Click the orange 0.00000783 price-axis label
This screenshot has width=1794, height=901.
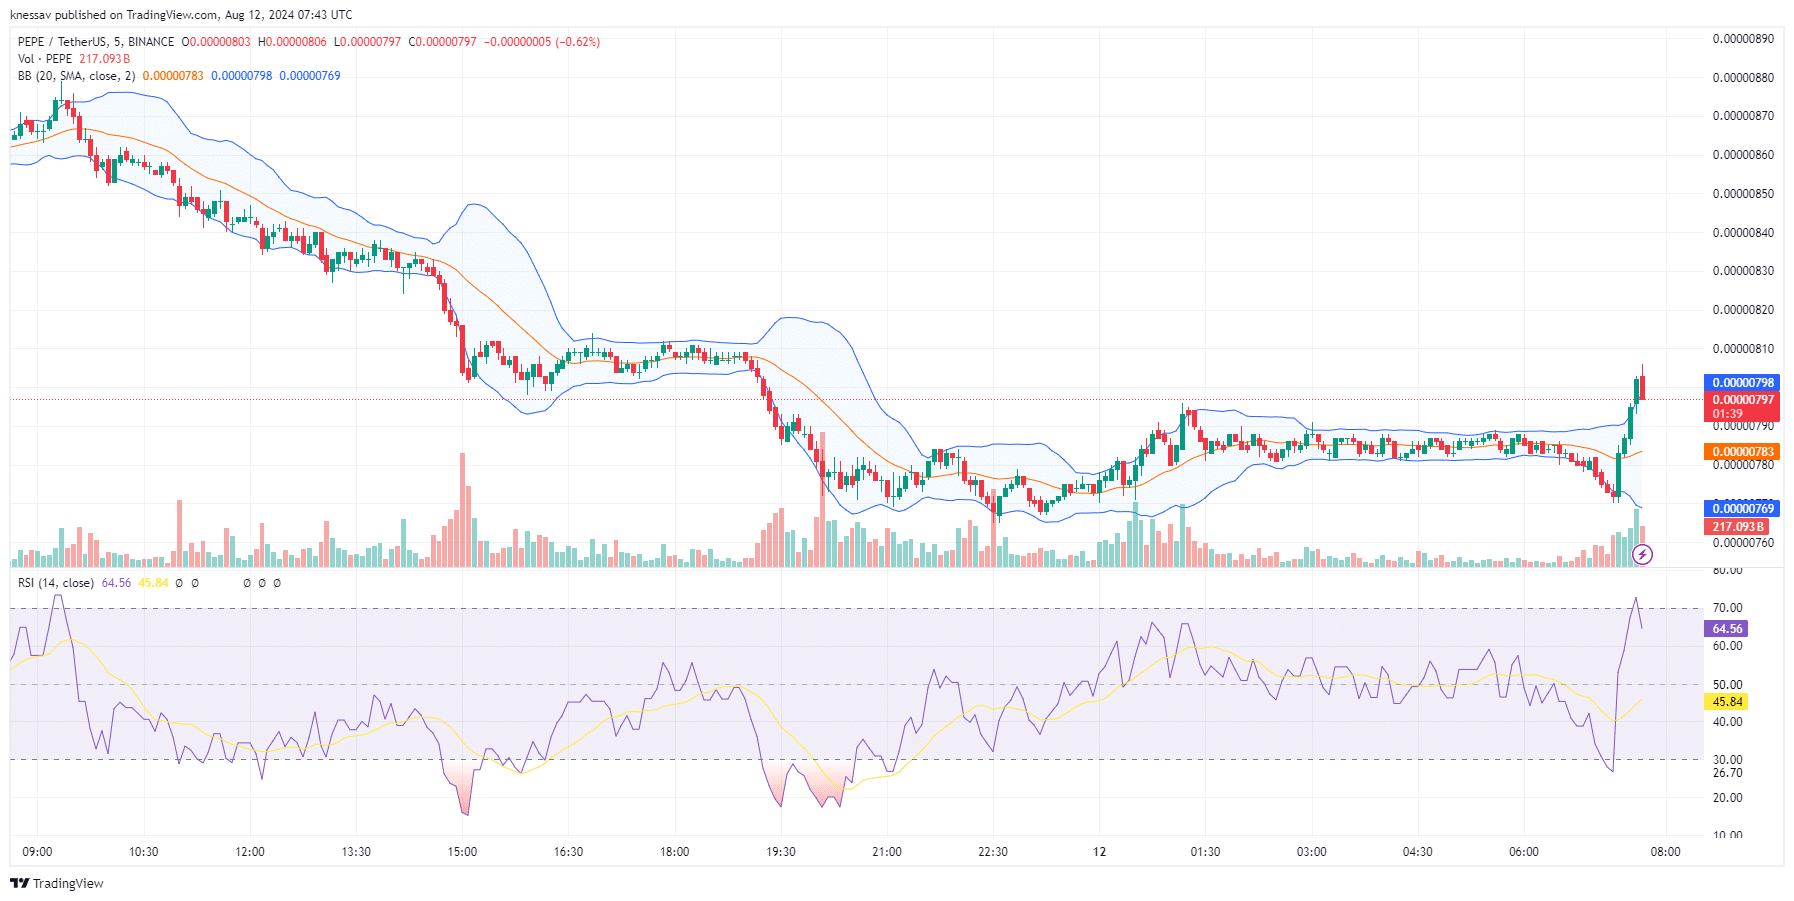(x=1742, y=452)
